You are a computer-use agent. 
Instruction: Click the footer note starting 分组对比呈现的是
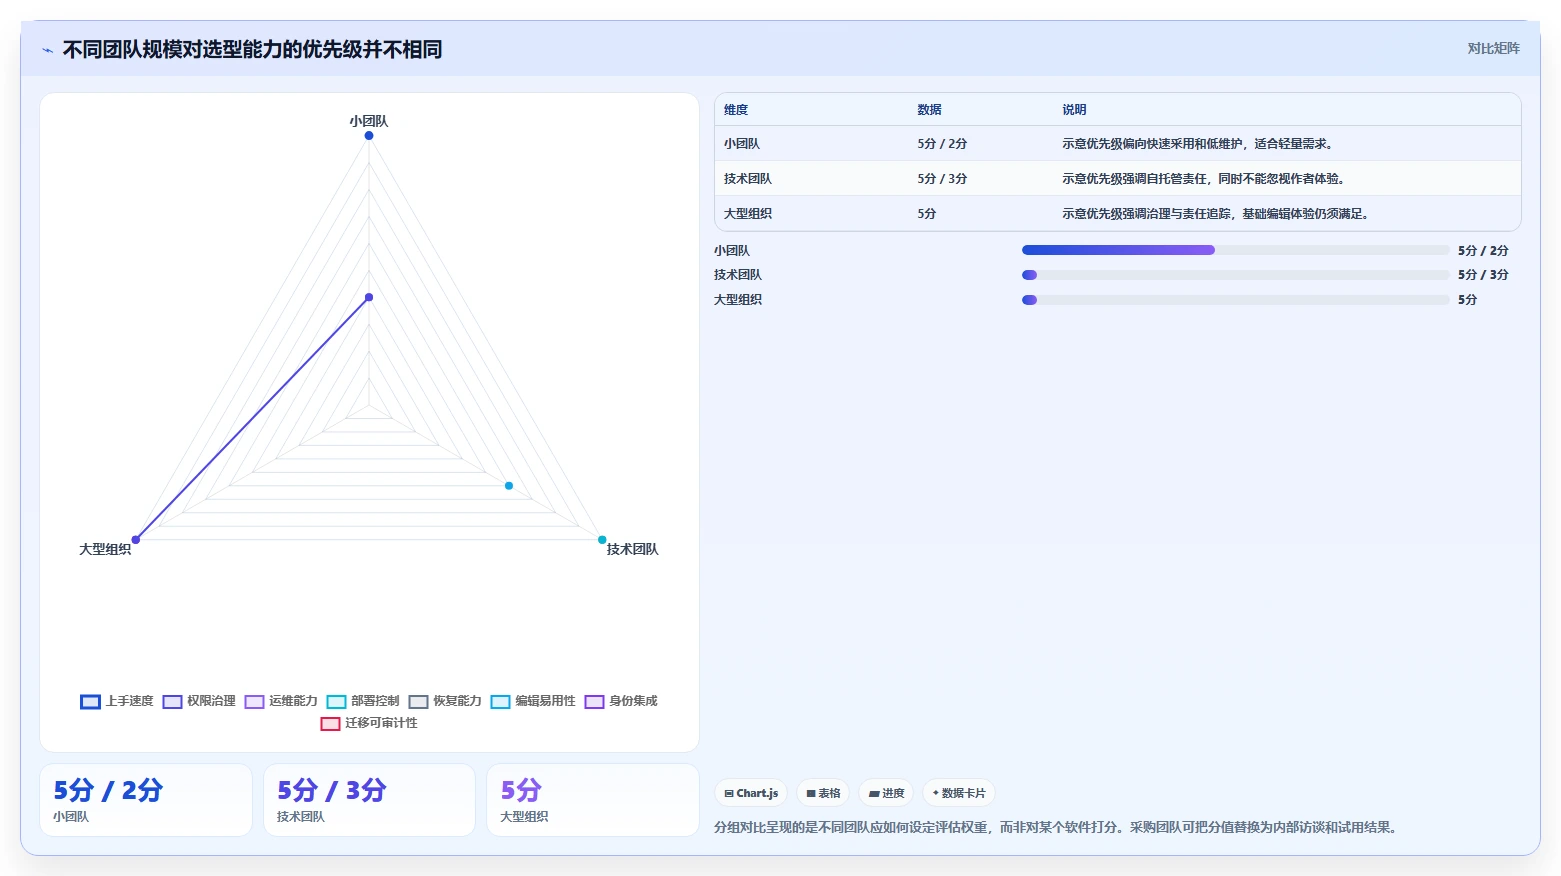coord(1058,828)
